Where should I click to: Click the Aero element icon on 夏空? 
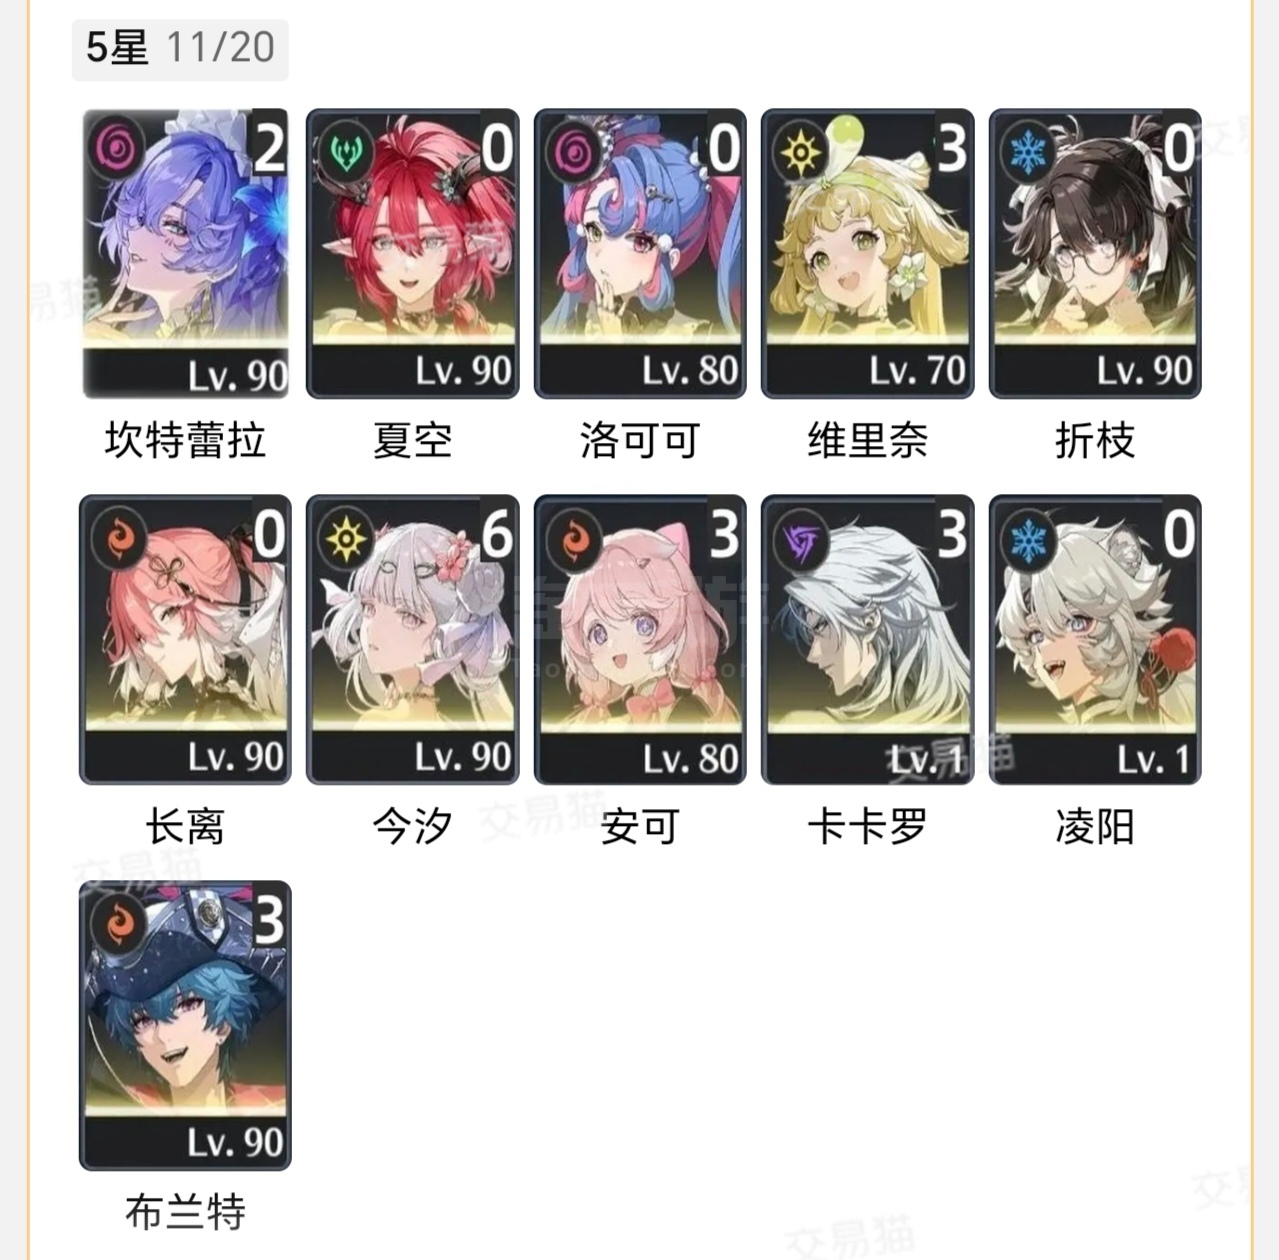point(347,152)
